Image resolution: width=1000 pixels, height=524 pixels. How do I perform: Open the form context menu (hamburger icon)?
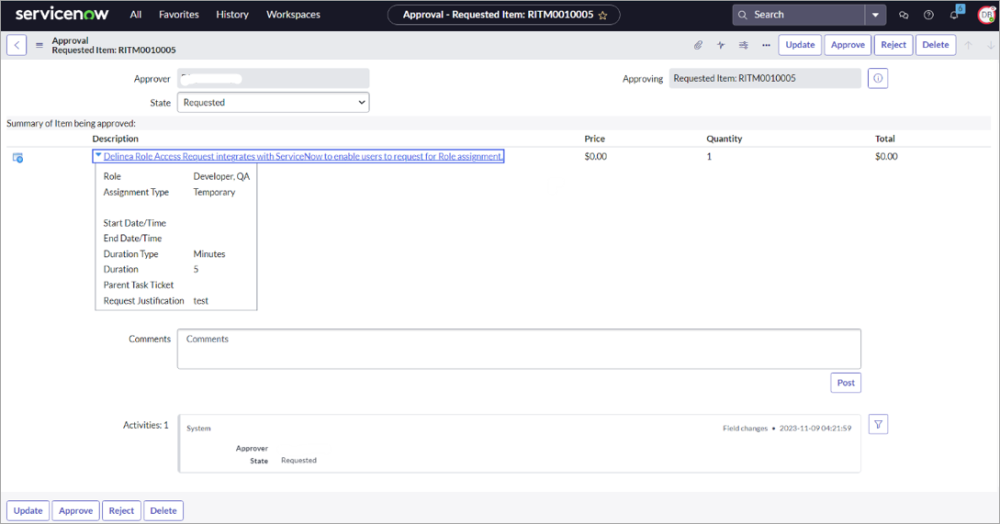click(40, 45)
